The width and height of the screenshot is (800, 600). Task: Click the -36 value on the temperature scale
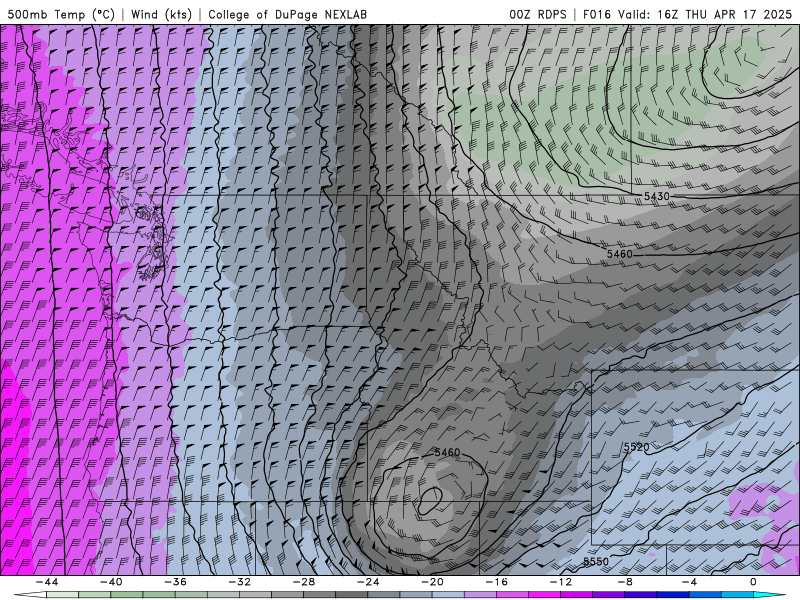point(175,582)
